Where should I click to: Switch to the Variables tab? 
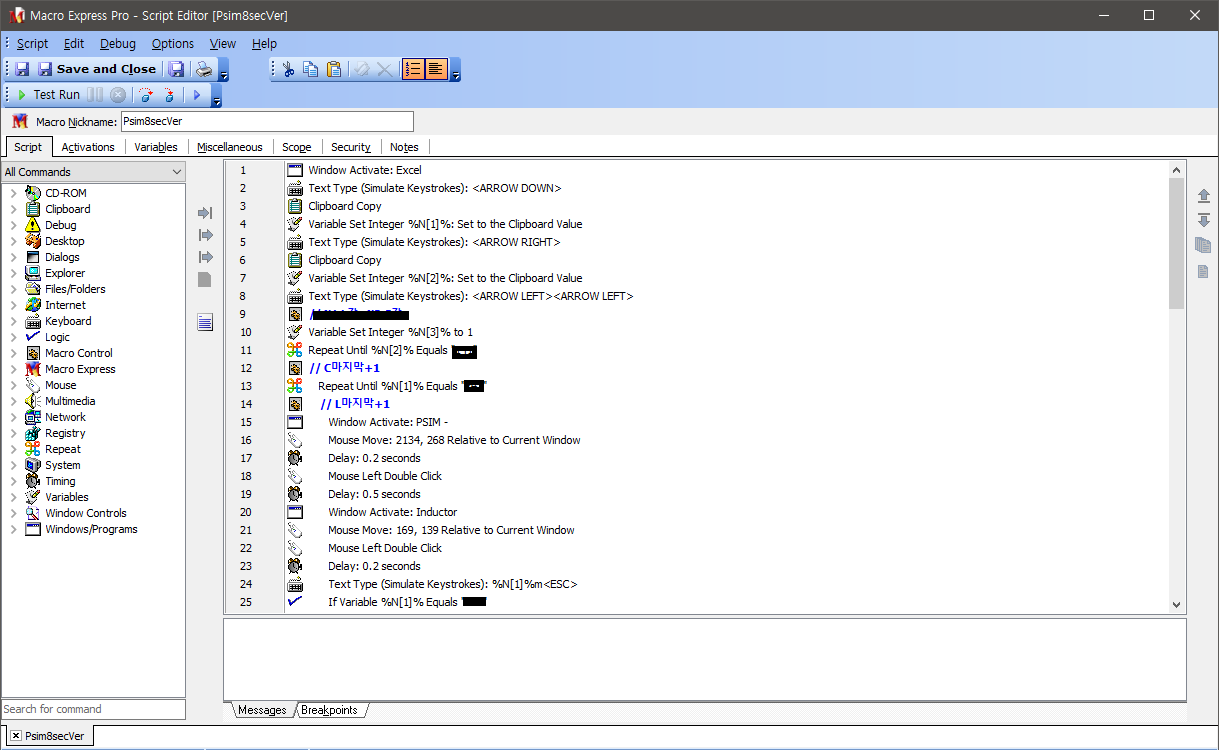(x=156, y=147)
